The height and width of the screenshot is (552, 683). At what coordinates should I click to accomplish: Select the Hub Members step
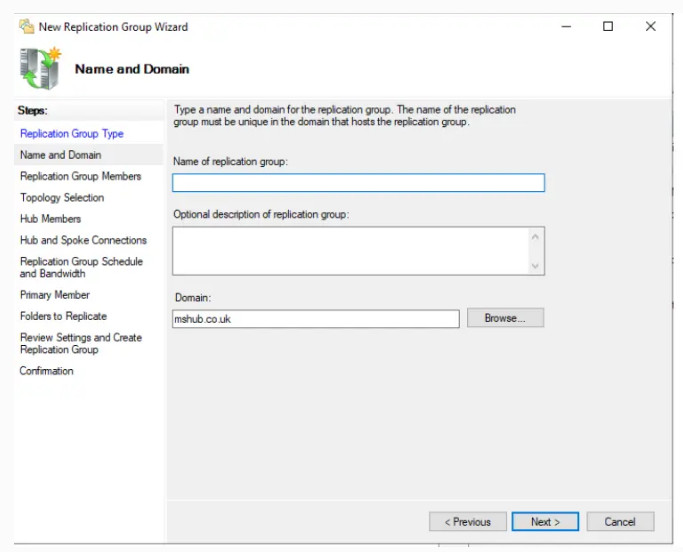coord(51,219)
